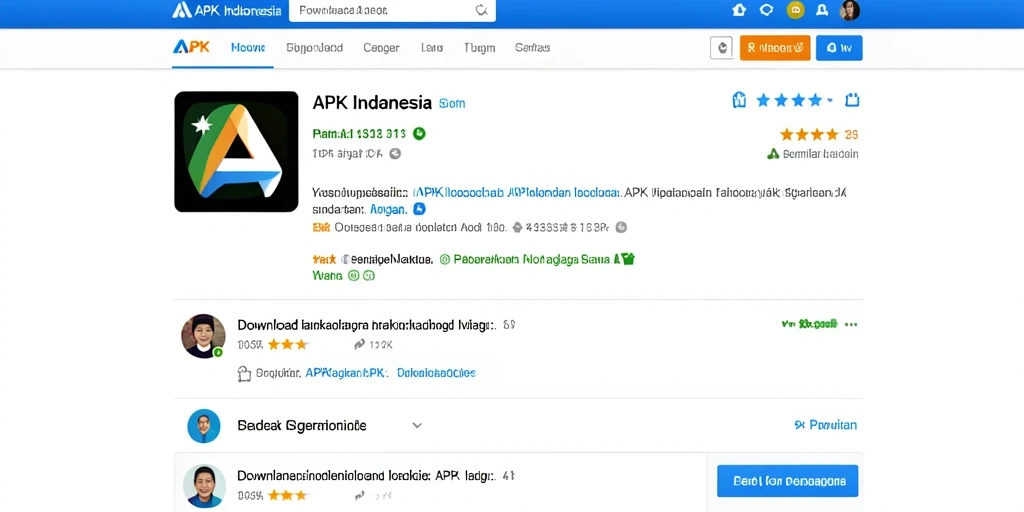Open the small dropdown arrow after blue stars
This screenshot has height=512, width=1024.
[x=830, y=101]
